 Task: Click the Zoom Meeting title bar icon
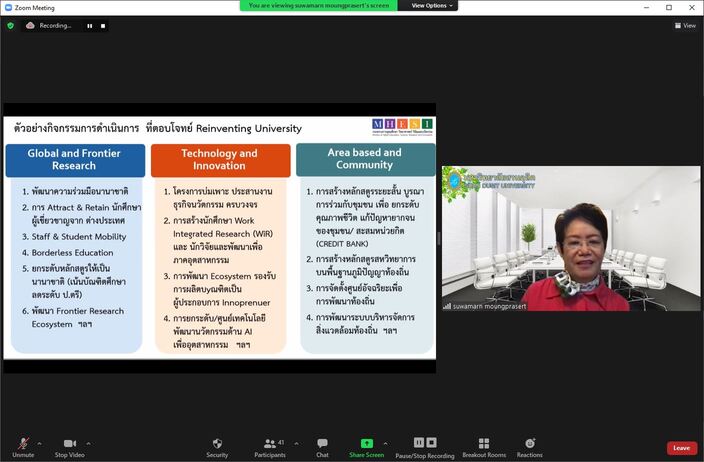tap(8, 8)
